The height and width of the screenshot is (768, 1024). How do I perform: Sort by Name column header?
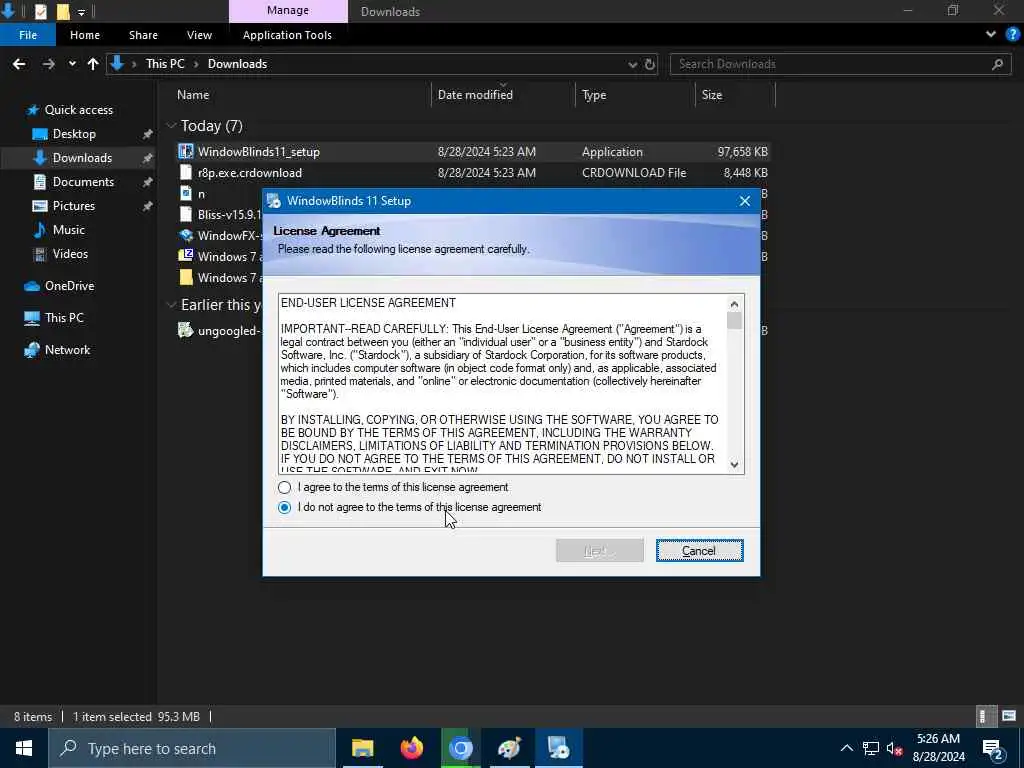coord(193,95)
